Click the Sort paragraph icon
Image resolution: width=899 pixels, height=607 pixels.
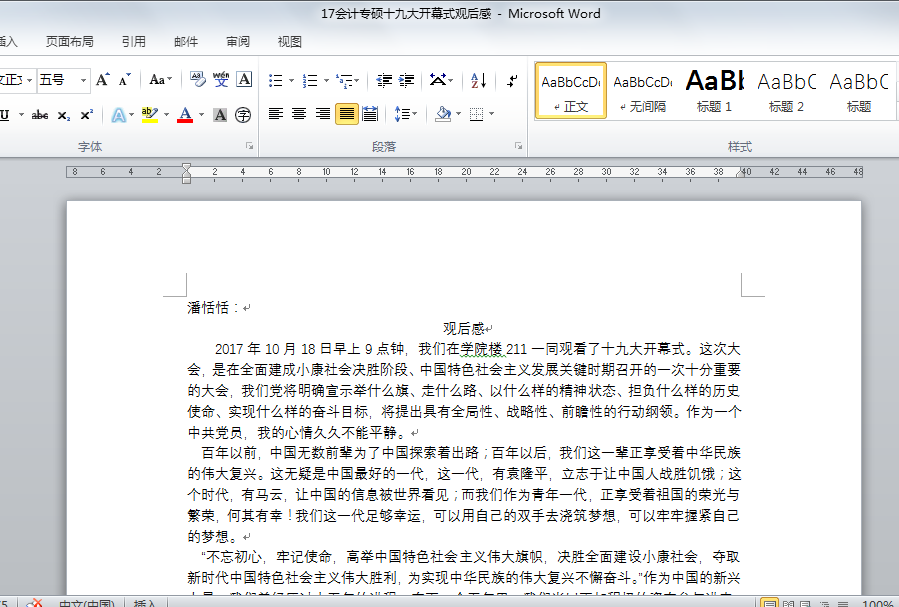tap(478, 80)
